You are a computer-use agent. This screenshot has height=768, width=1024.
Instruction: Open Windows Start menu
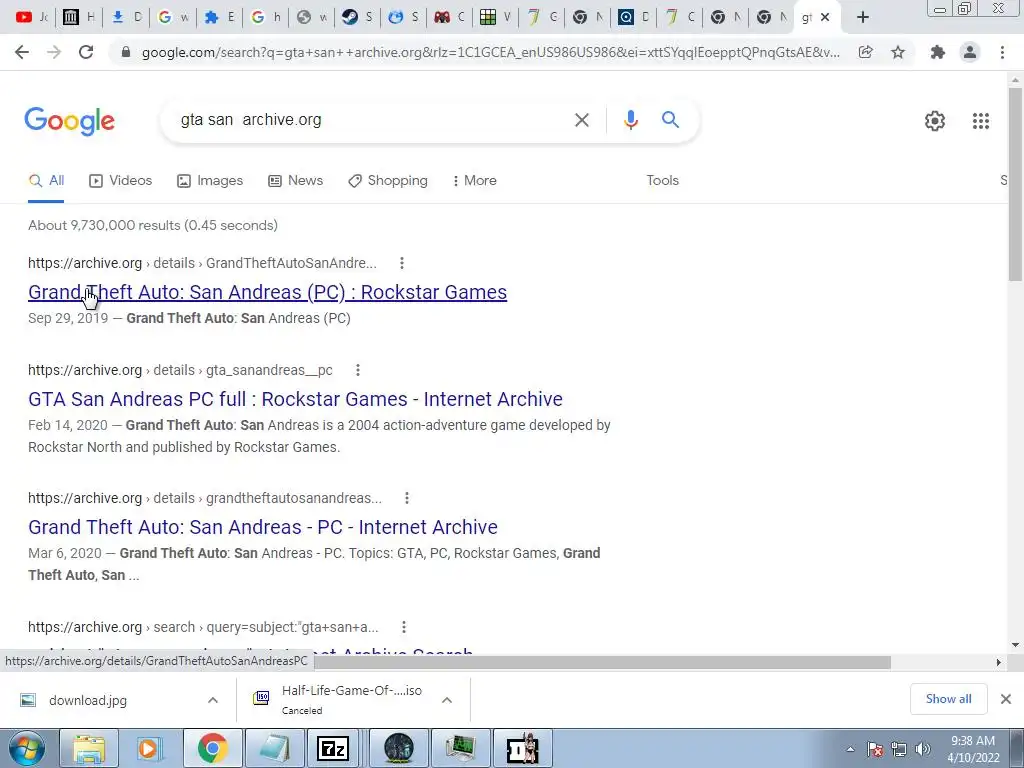27,748
